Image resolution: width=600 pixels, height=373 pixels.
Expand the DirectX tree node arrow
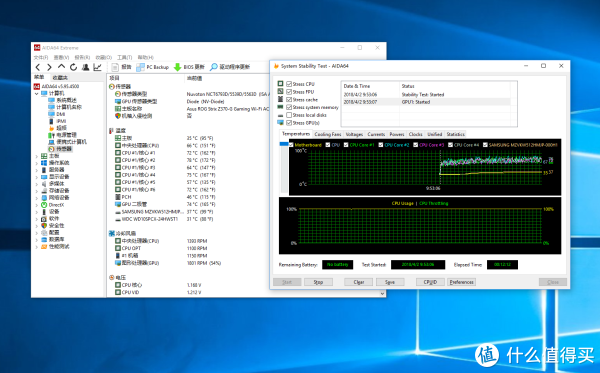click(37, 205)
